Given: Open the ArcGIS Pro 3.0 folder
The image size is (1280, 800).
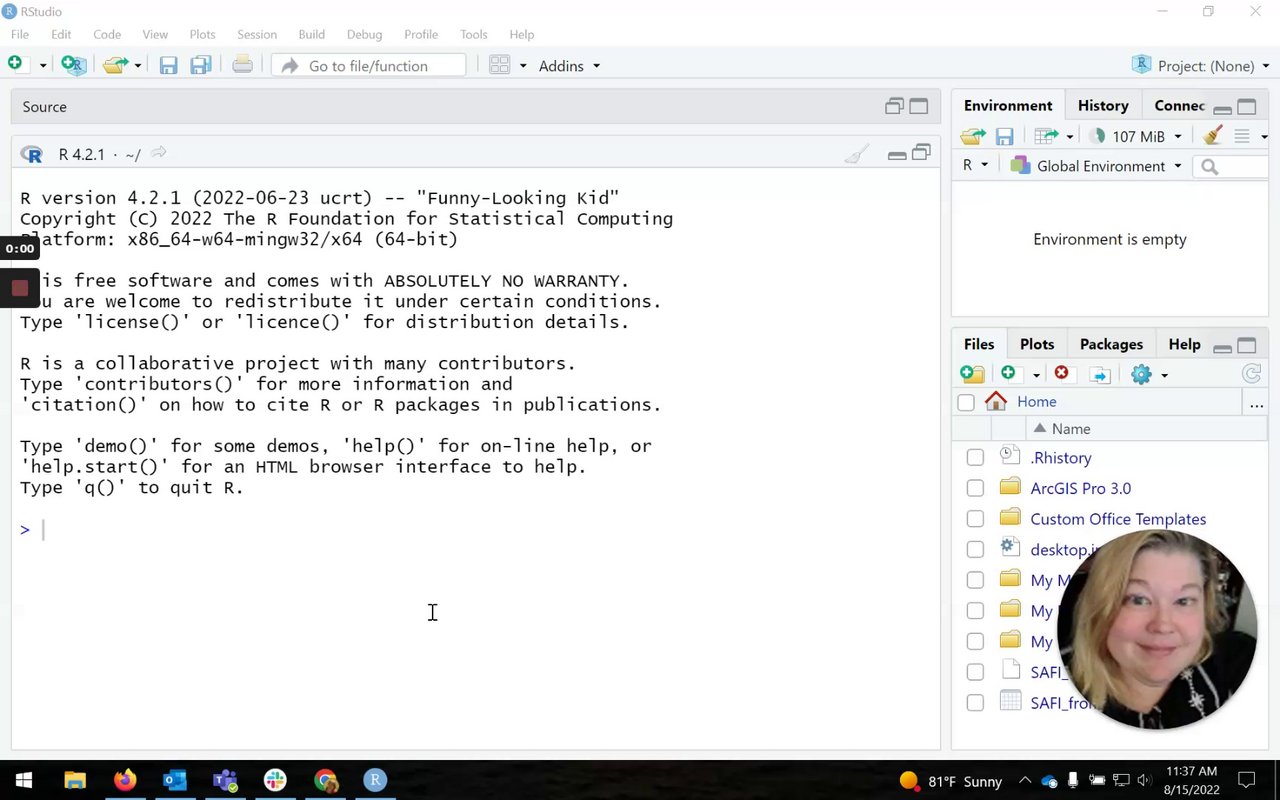Looking at the screenshot, I should (x=1081, y=488).
